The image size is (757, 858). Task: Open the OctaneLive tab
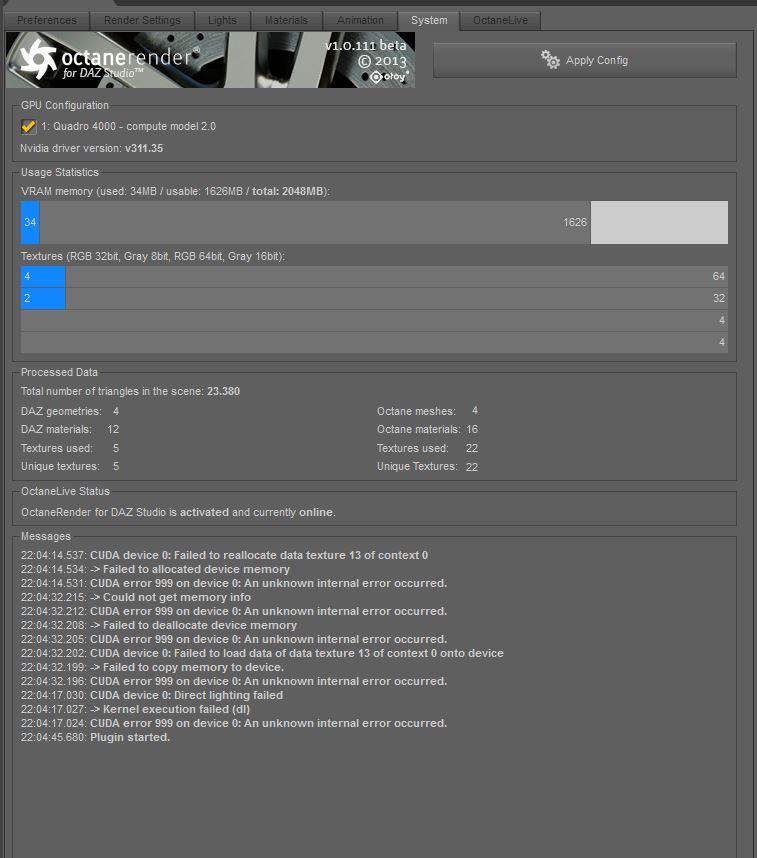pyautogui.click(x=500, y=20)
